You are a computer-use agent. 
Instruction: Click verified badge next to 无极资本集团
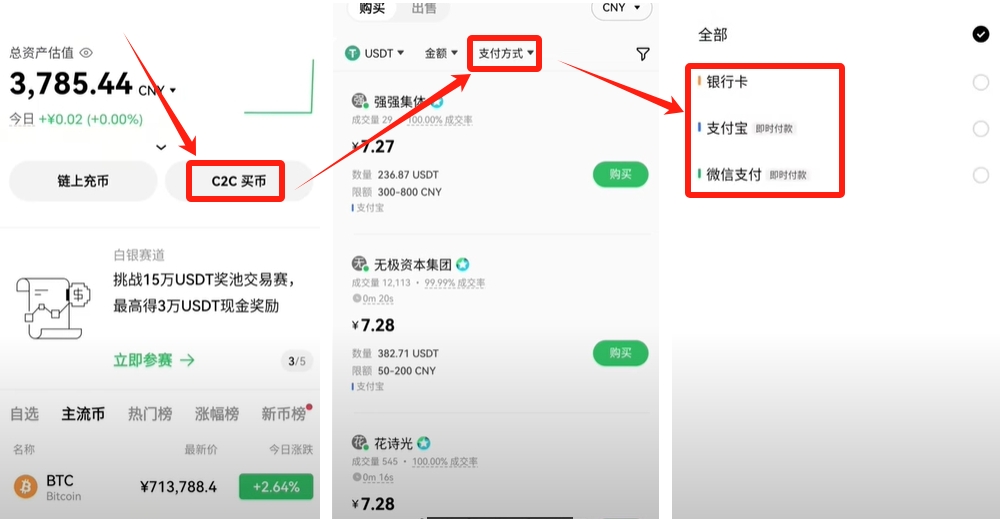pyautogui.click(x=463, y=264)
